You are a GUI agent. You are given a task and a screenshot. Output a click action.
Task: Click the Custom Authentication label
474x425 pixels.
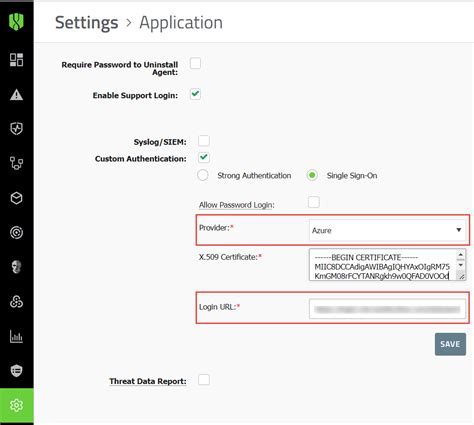click(141, 159)
